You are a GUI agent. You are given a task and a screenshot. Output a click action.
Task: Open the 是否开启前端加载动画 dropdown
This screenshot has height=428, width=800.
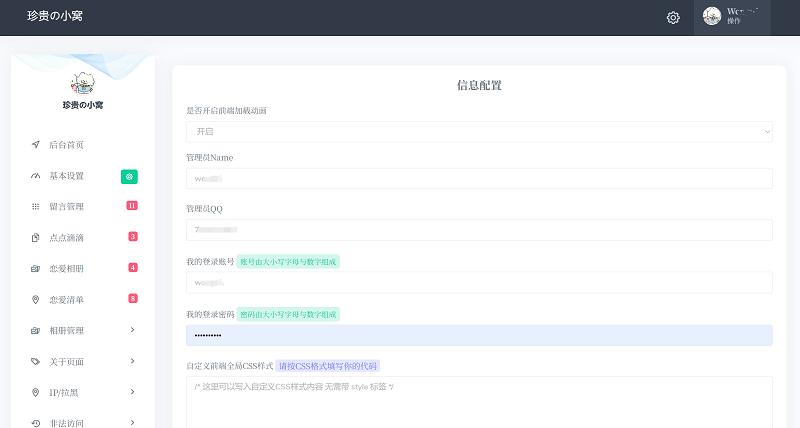click(x=479, y=132)
